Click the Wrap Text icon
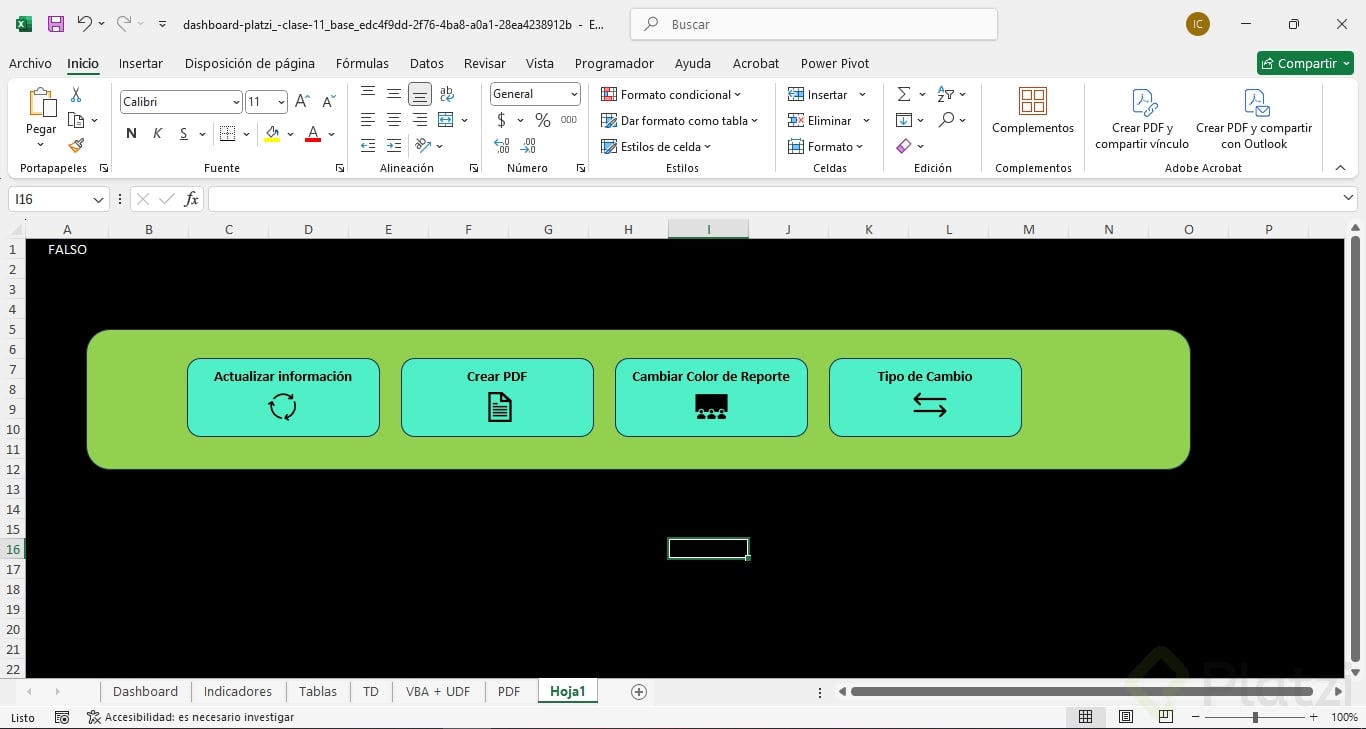This screenshot has width=1366, height=729. coord(446,94)
